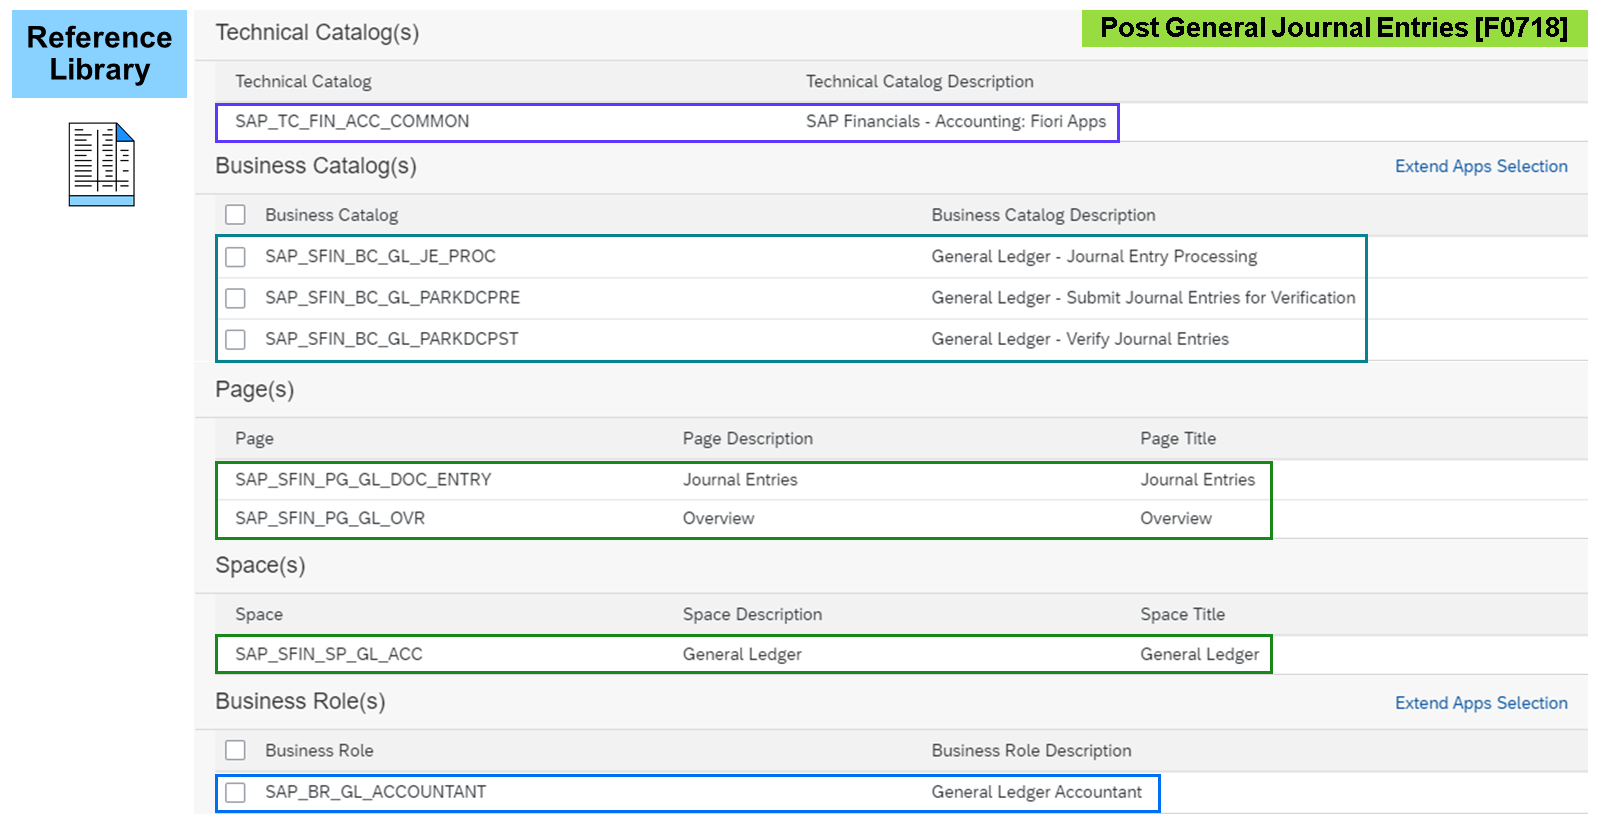This screenshot has width=1600, height=824.
Task: Select the SAP_SFIN_BC_GL_PARKDCPRE catalog name
Action: [392, 297]
